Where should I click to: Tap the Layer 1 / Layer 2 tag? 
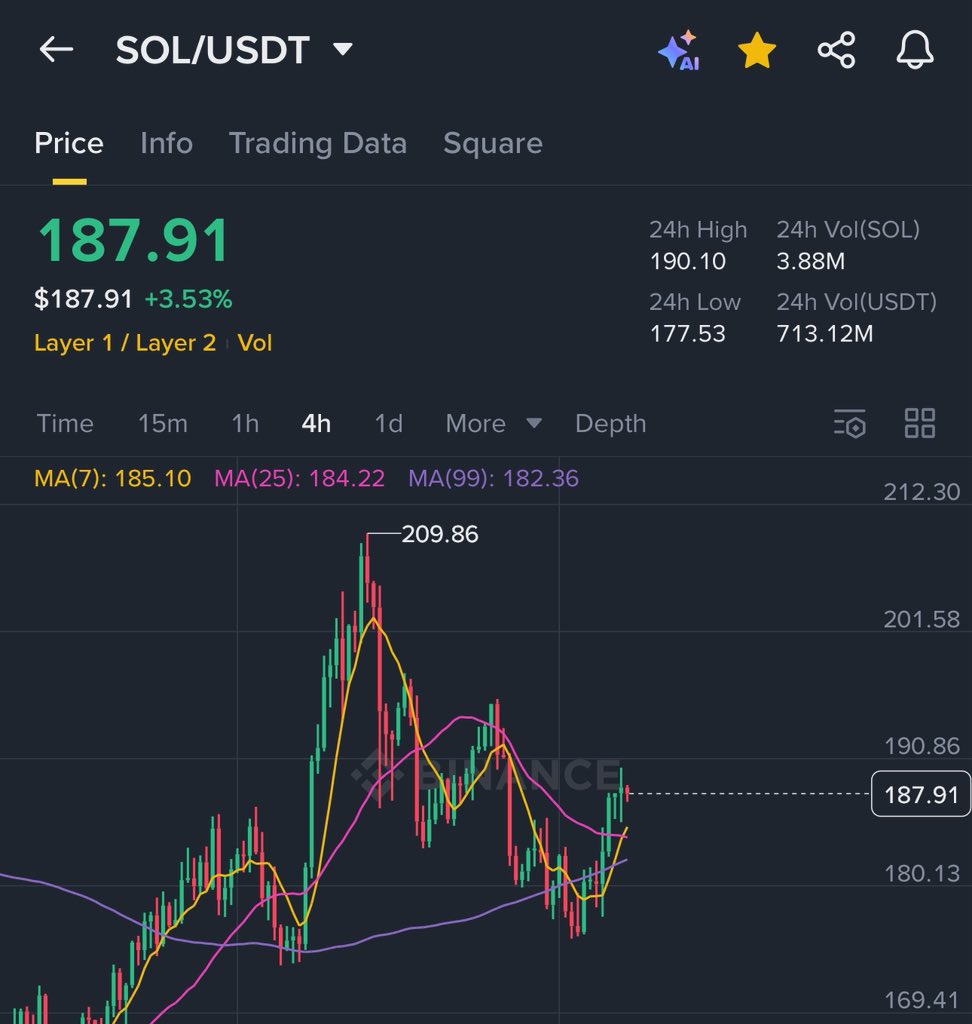125,343
